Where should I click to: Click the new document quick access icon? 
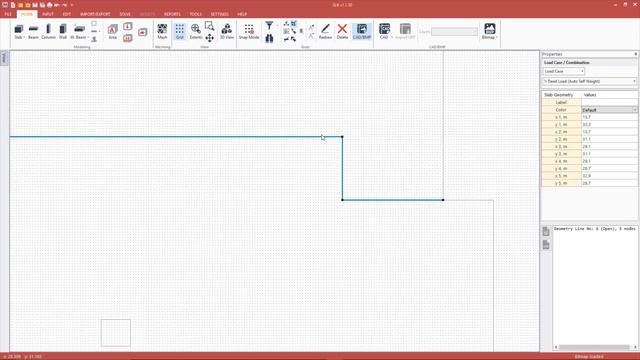pyautogui.click(x=13, y=5)
